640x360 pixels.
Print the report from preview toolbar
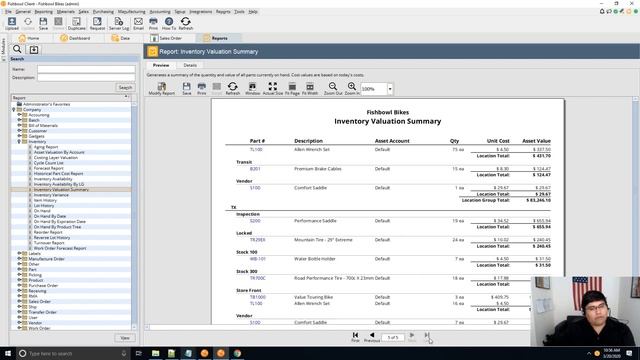[x=202, y=89]
